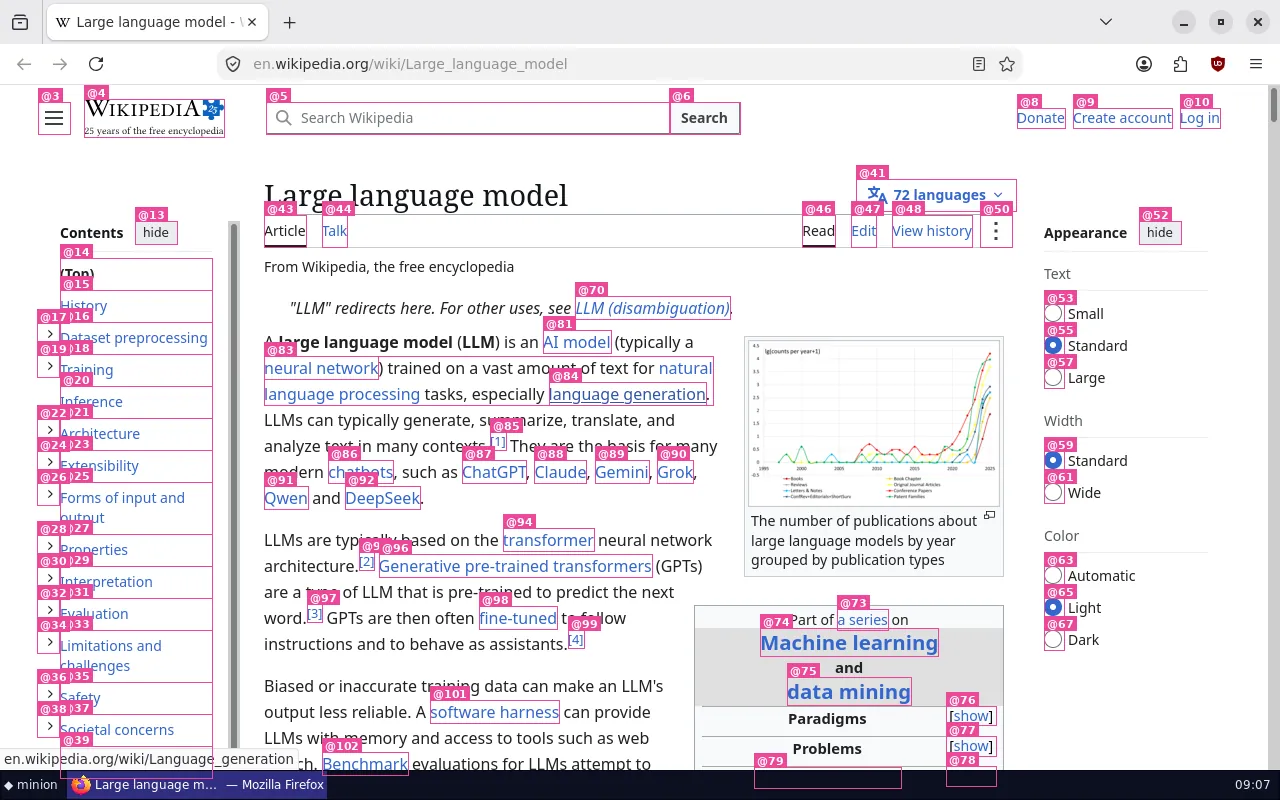Select Small text size
The height and width of the screenshot is (800, 1280).
tap(1053, 314)
